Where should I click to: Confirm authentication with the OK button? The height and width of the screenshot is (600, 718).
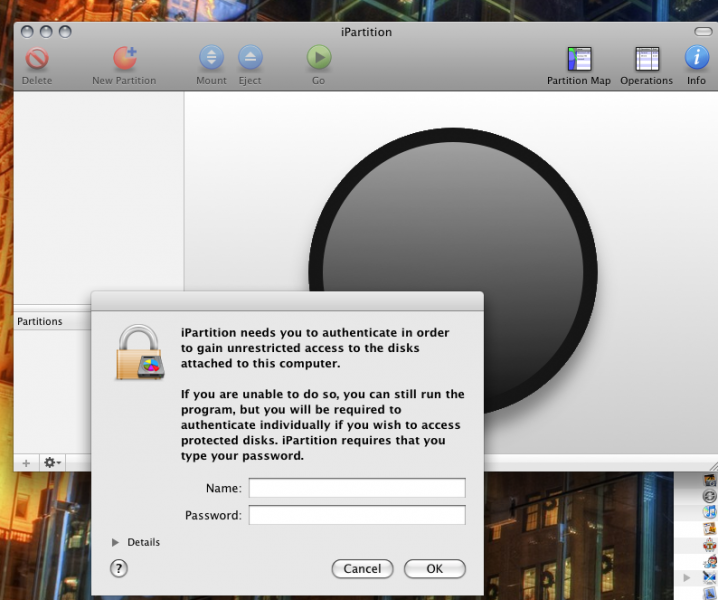[x=434, y=568]
